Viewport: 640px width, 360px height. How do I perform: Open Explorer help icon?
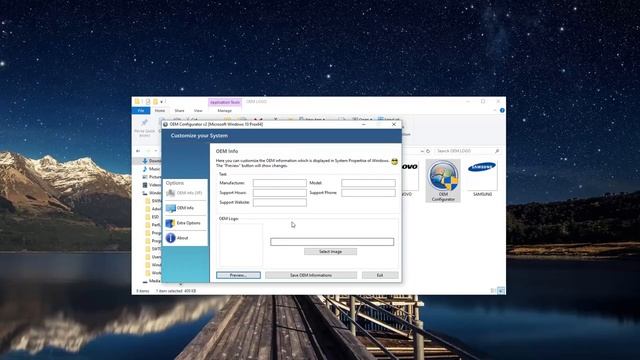click(502, 111)
